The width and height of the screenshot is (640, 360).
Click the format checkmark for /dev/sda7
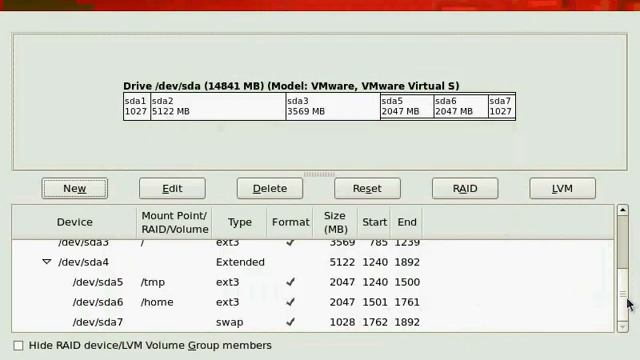[290, 322]
